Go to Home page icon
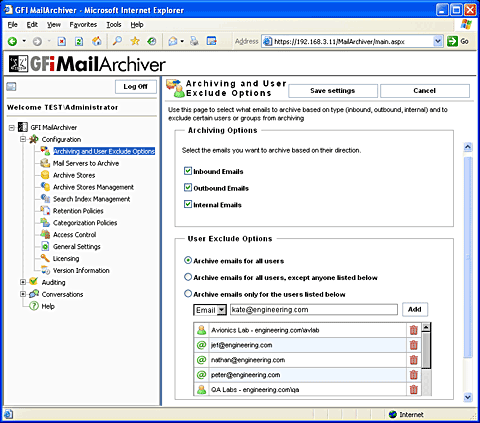Screen dimensions: 480x423 (x=97, y=41)
